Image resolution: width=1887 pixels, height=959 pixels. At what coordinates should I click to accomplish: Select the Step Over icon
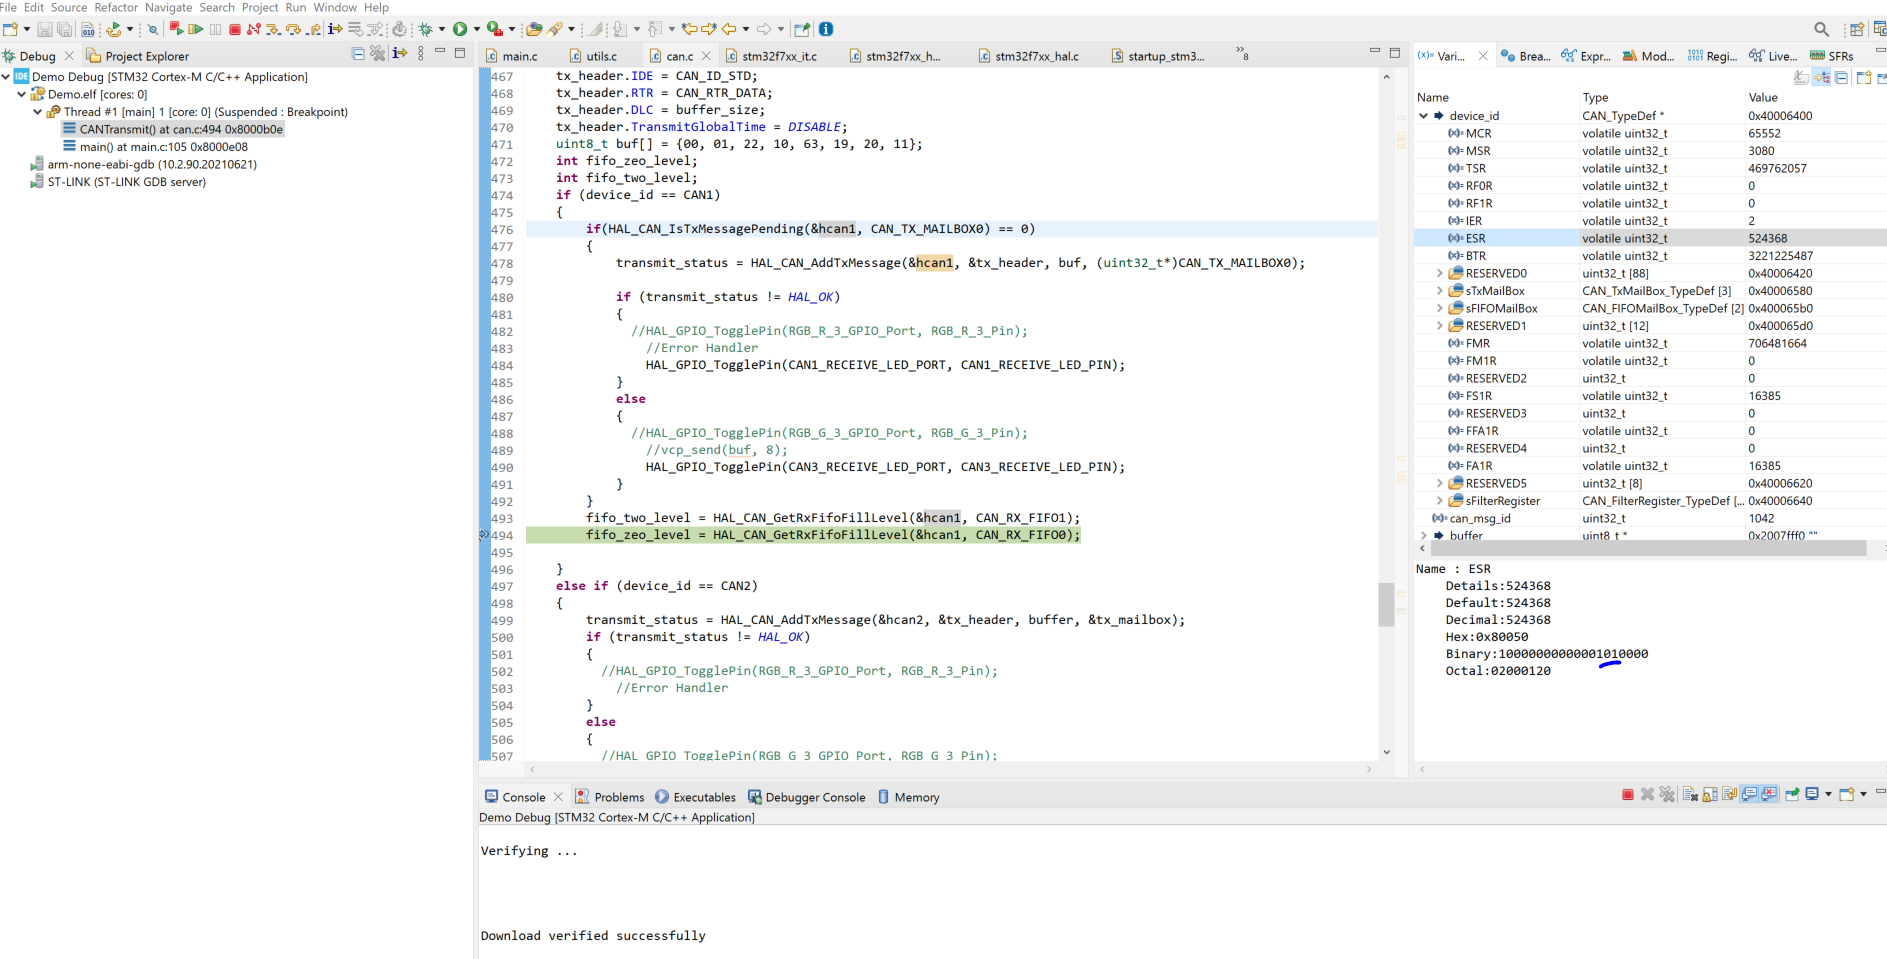point(293,29)
